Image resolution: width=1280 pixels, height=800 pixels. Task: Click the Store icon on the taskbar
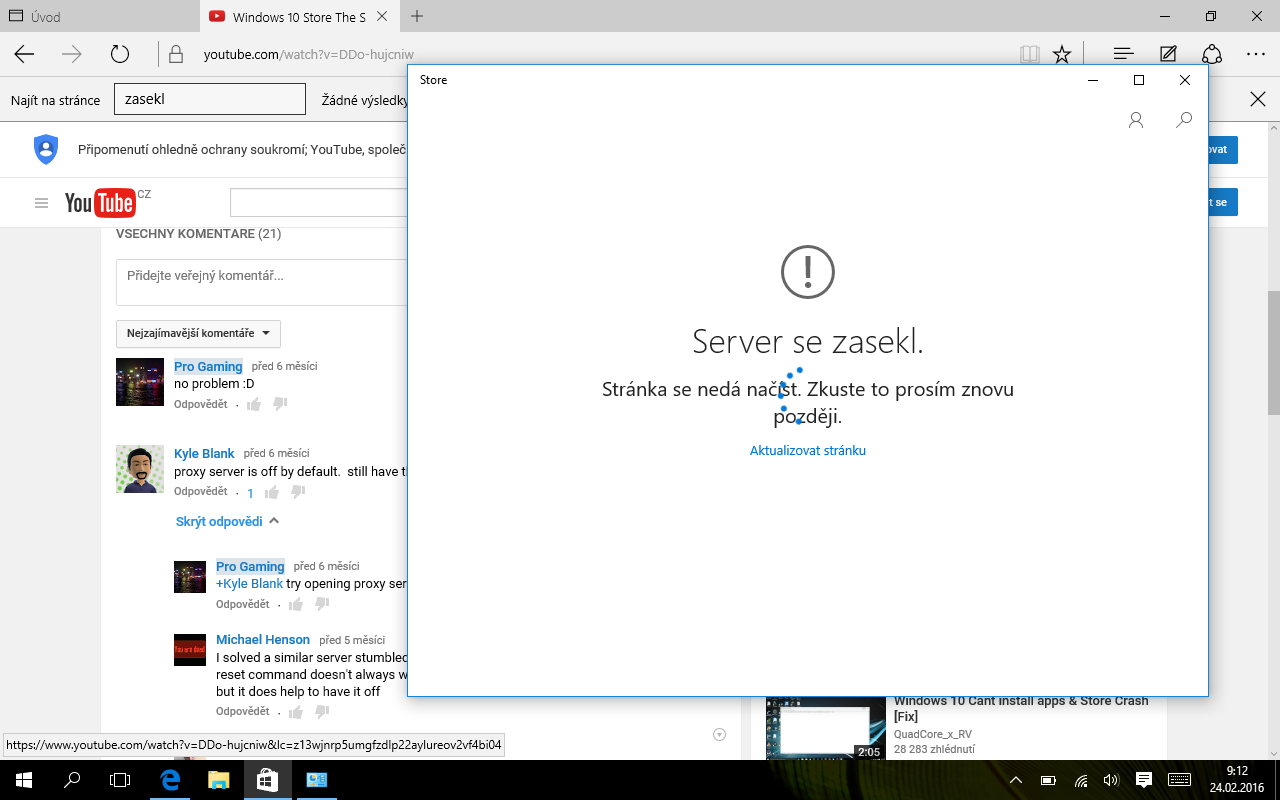(267, 780)
